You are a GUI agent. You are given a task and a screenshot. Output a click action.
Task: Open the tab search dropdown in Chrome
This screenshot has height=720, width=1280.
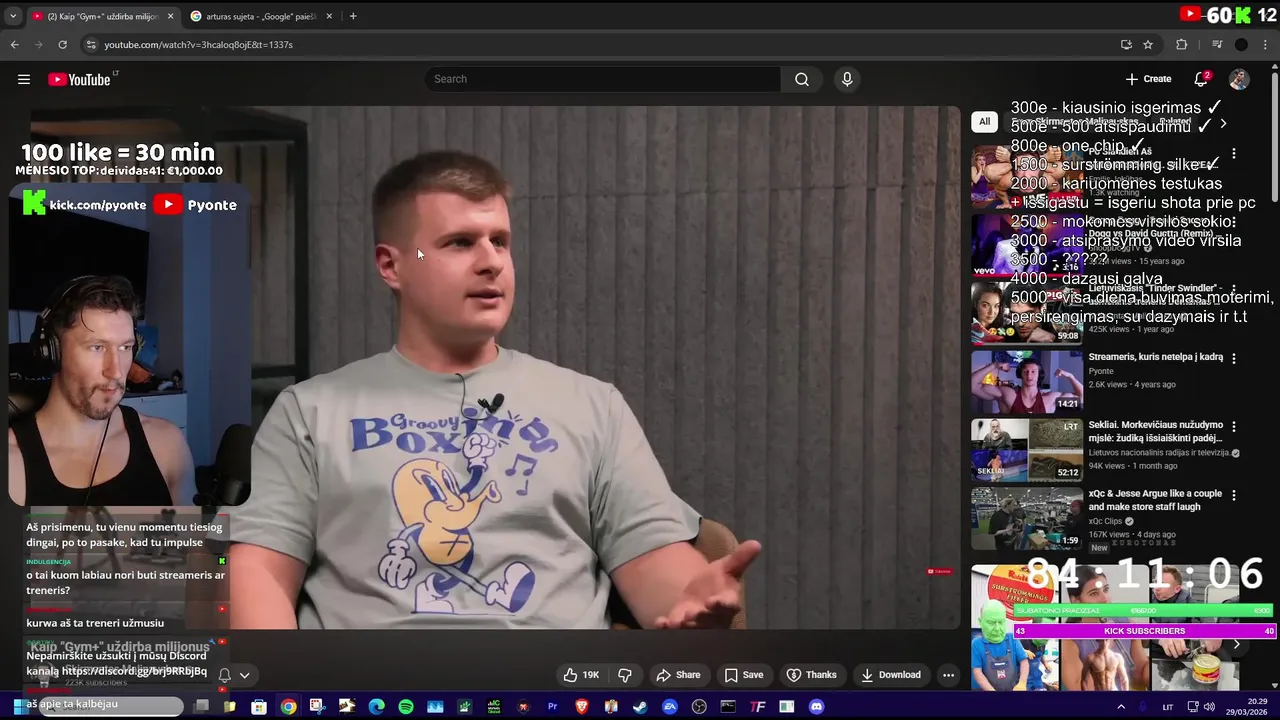tap(13, 16)
